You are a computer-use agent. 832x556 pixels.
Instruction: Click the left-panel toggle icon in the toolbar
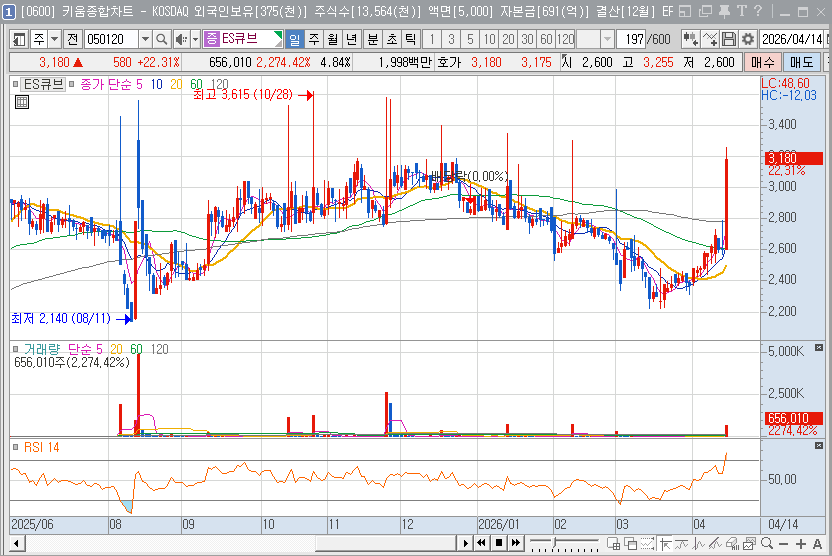20,39
